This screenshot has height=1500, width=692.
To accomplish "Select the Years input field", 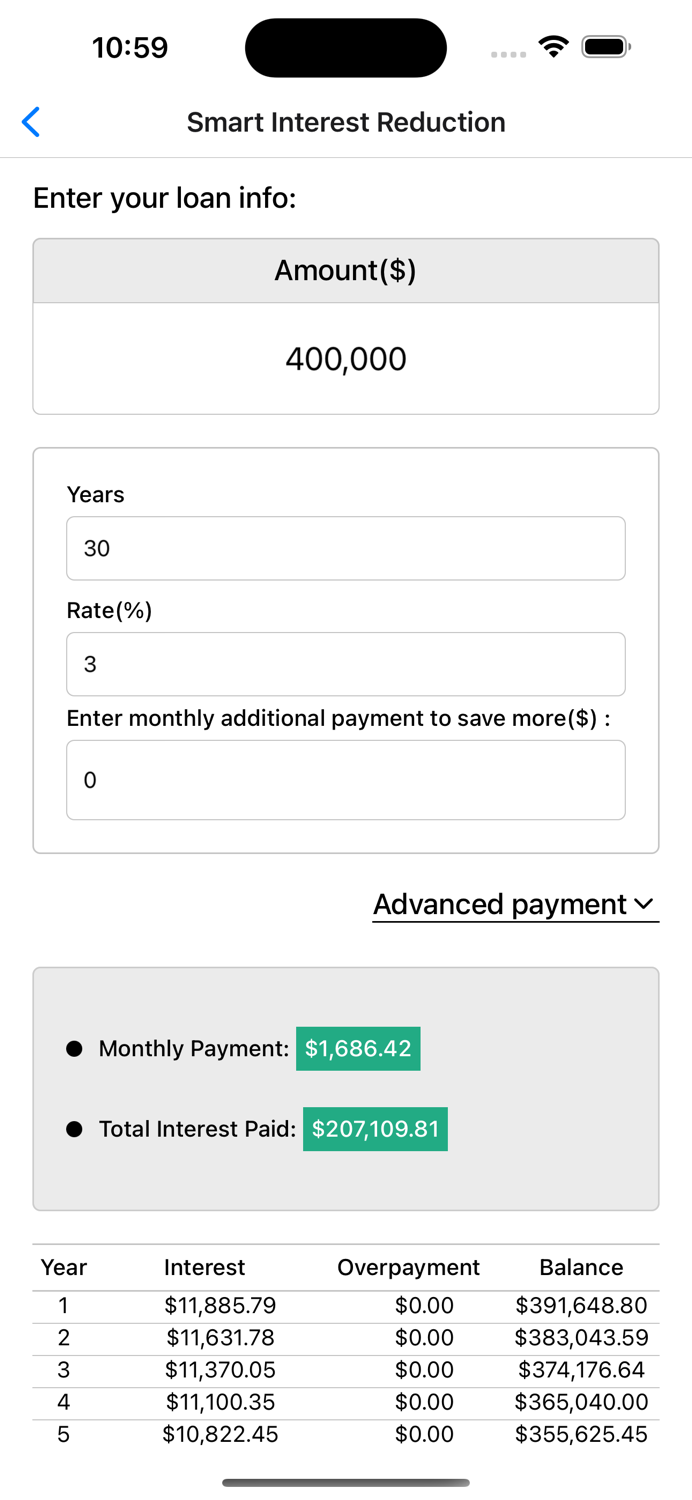I will pos(346,548).
